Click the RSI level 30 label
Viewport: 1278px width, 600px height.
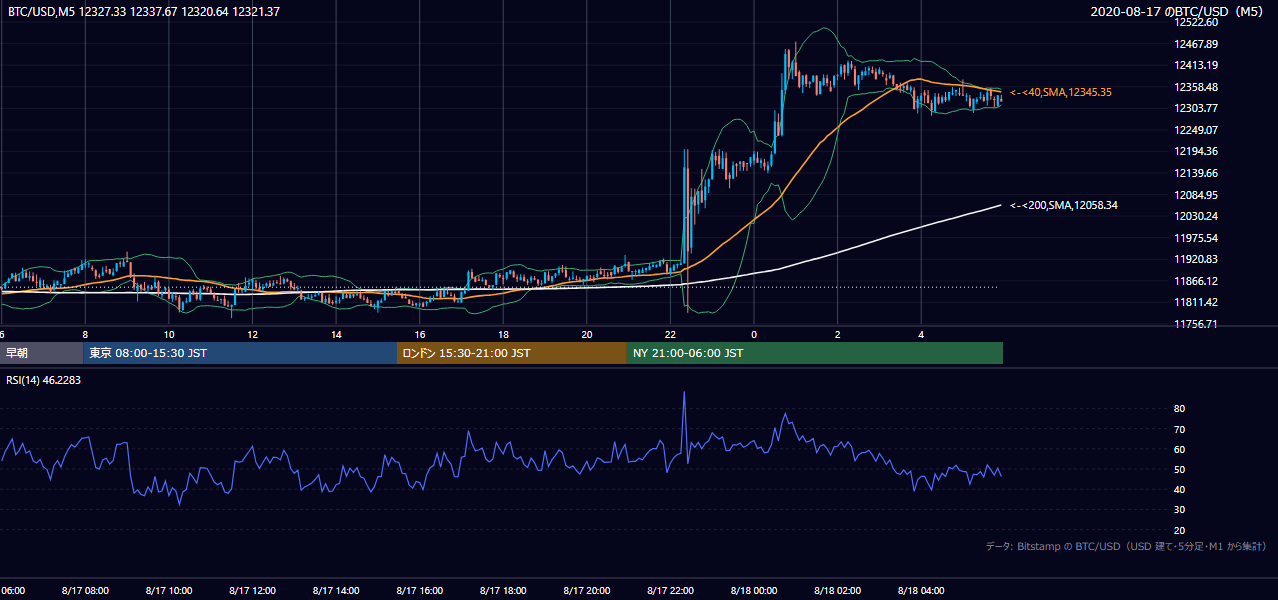point(1180,510)
